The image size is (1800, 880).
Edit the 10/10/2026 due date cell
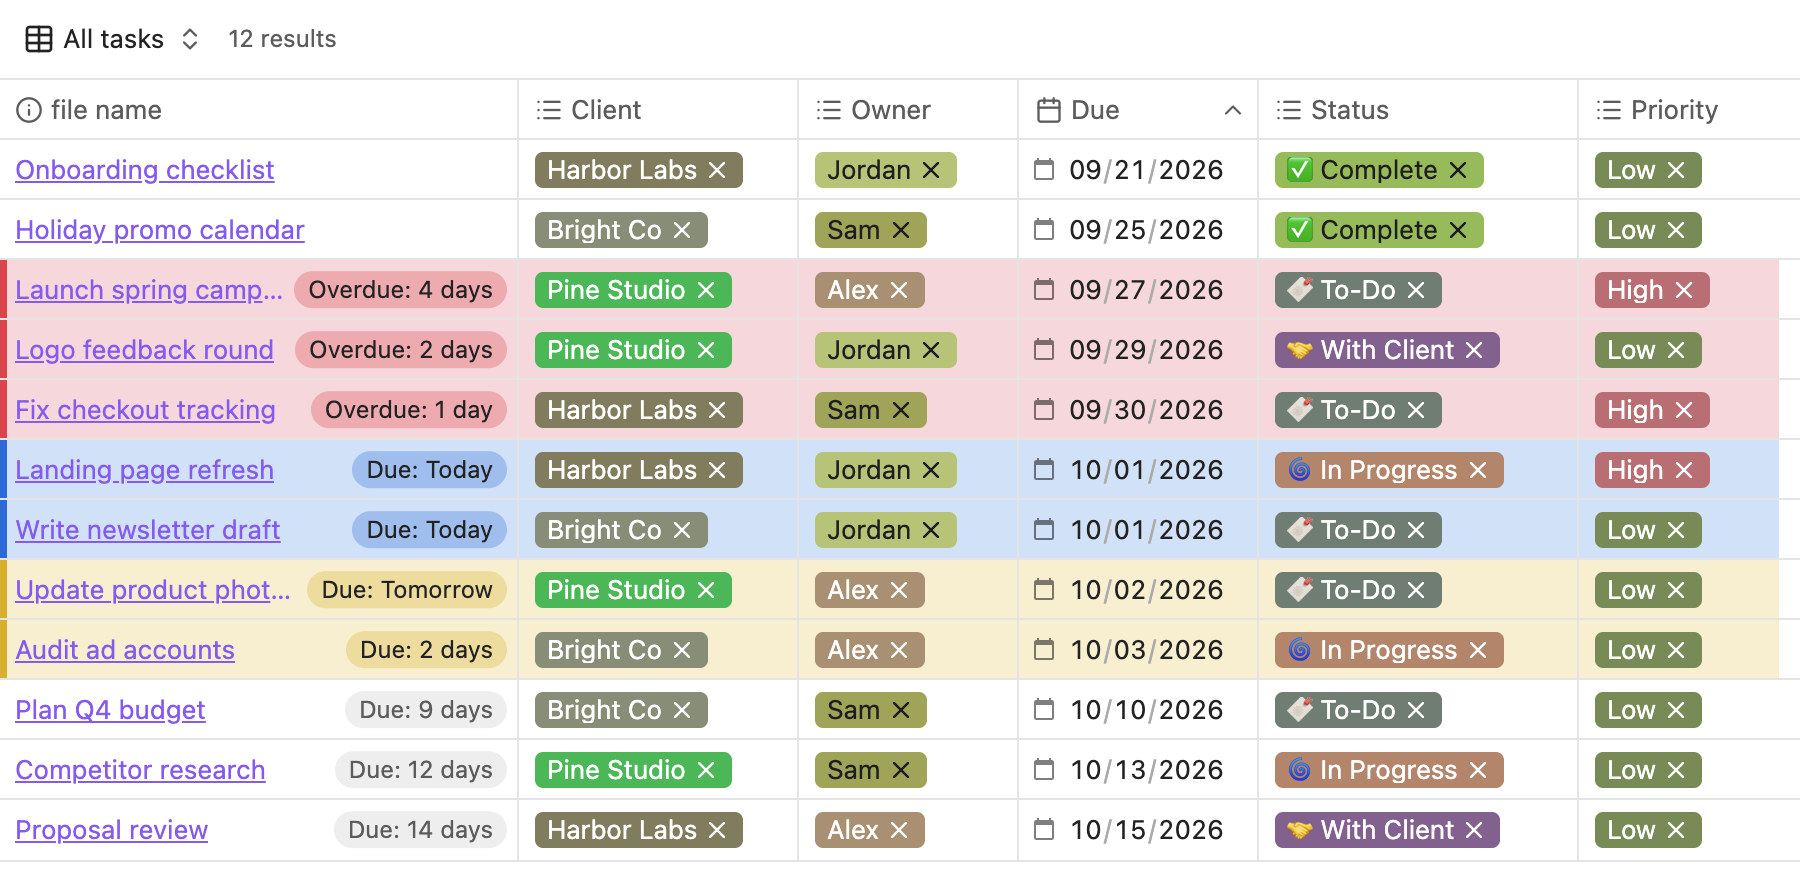click(x=1138, y=710)
